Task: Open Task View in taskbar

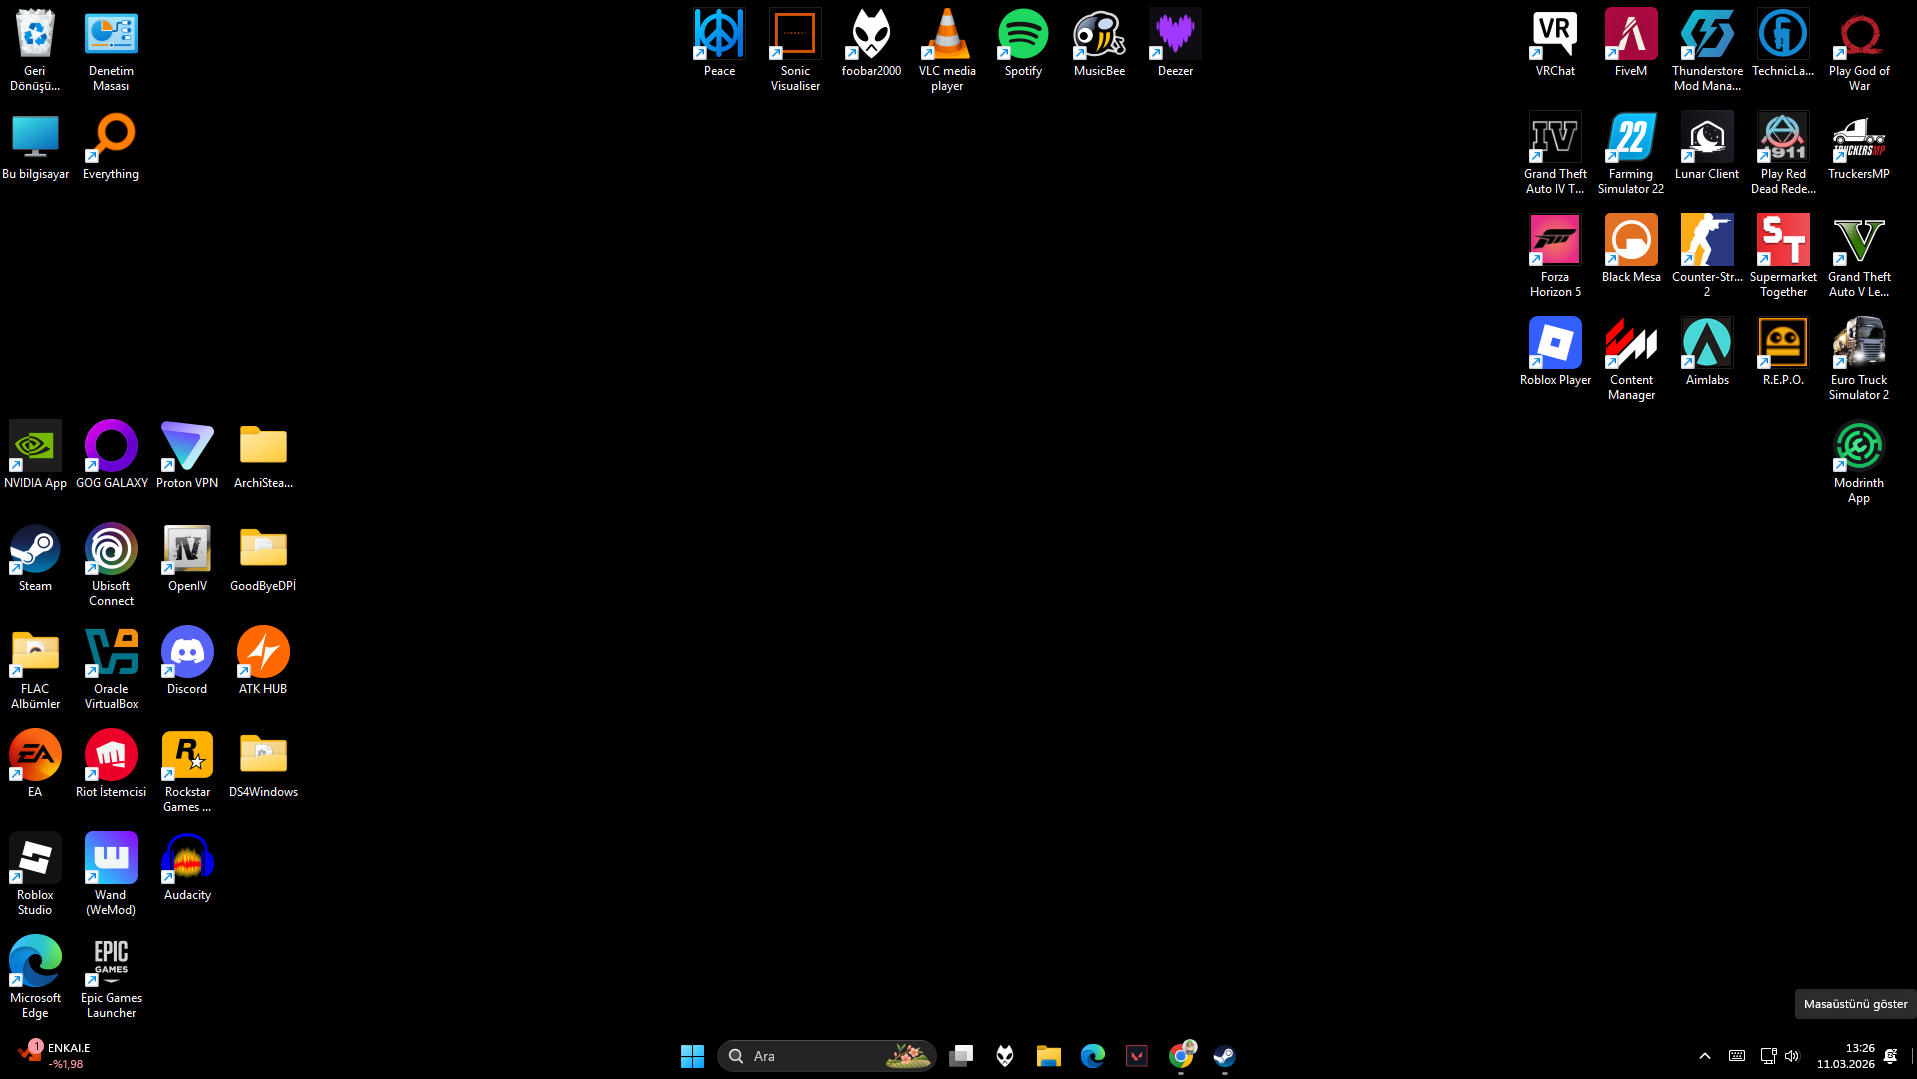Action: tap(961, 1056)
